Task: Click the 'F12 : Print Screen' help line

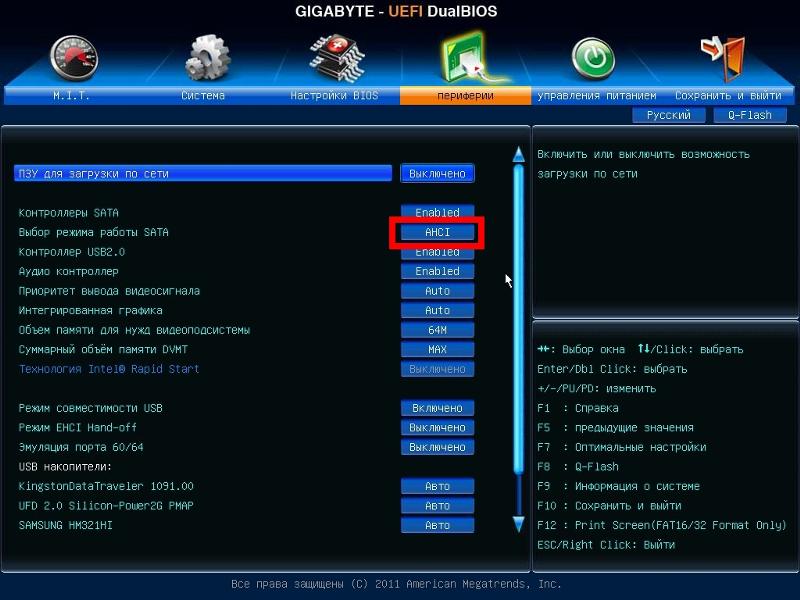Action: (662, 525)
